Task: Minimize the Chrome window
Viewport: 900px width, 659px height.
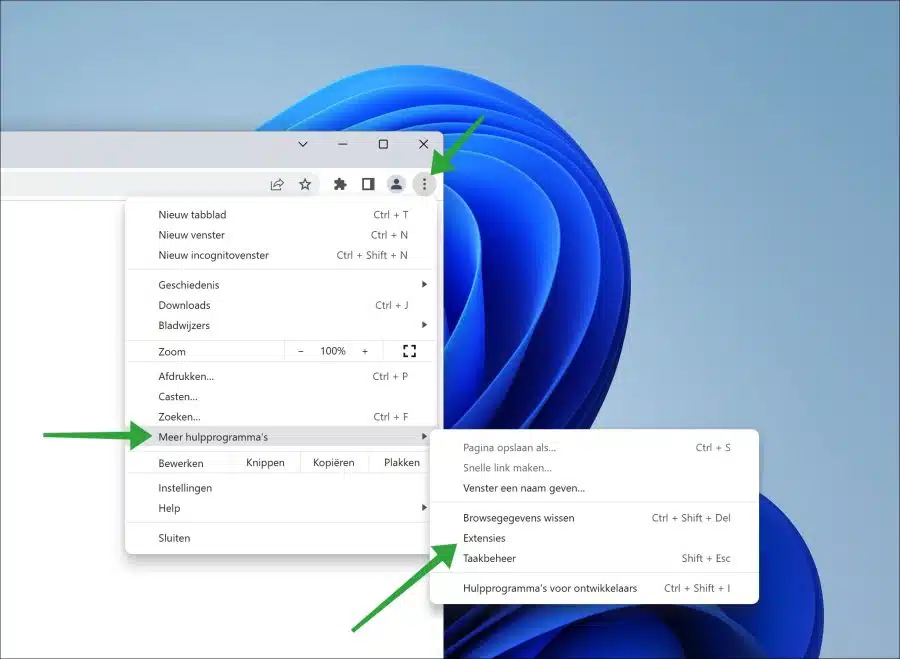Action: click(x=343, y=144)
